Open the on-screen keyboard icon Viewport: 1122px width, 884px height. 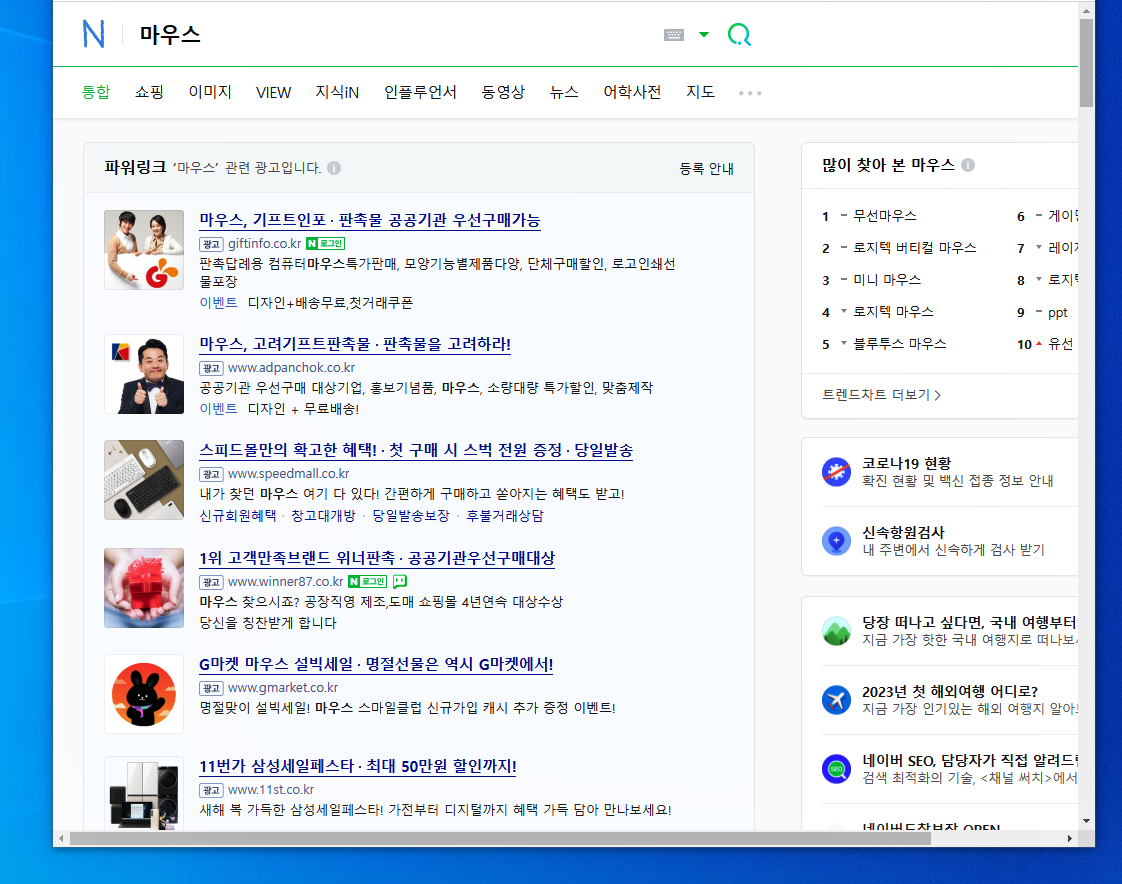(x=674, y=35)
